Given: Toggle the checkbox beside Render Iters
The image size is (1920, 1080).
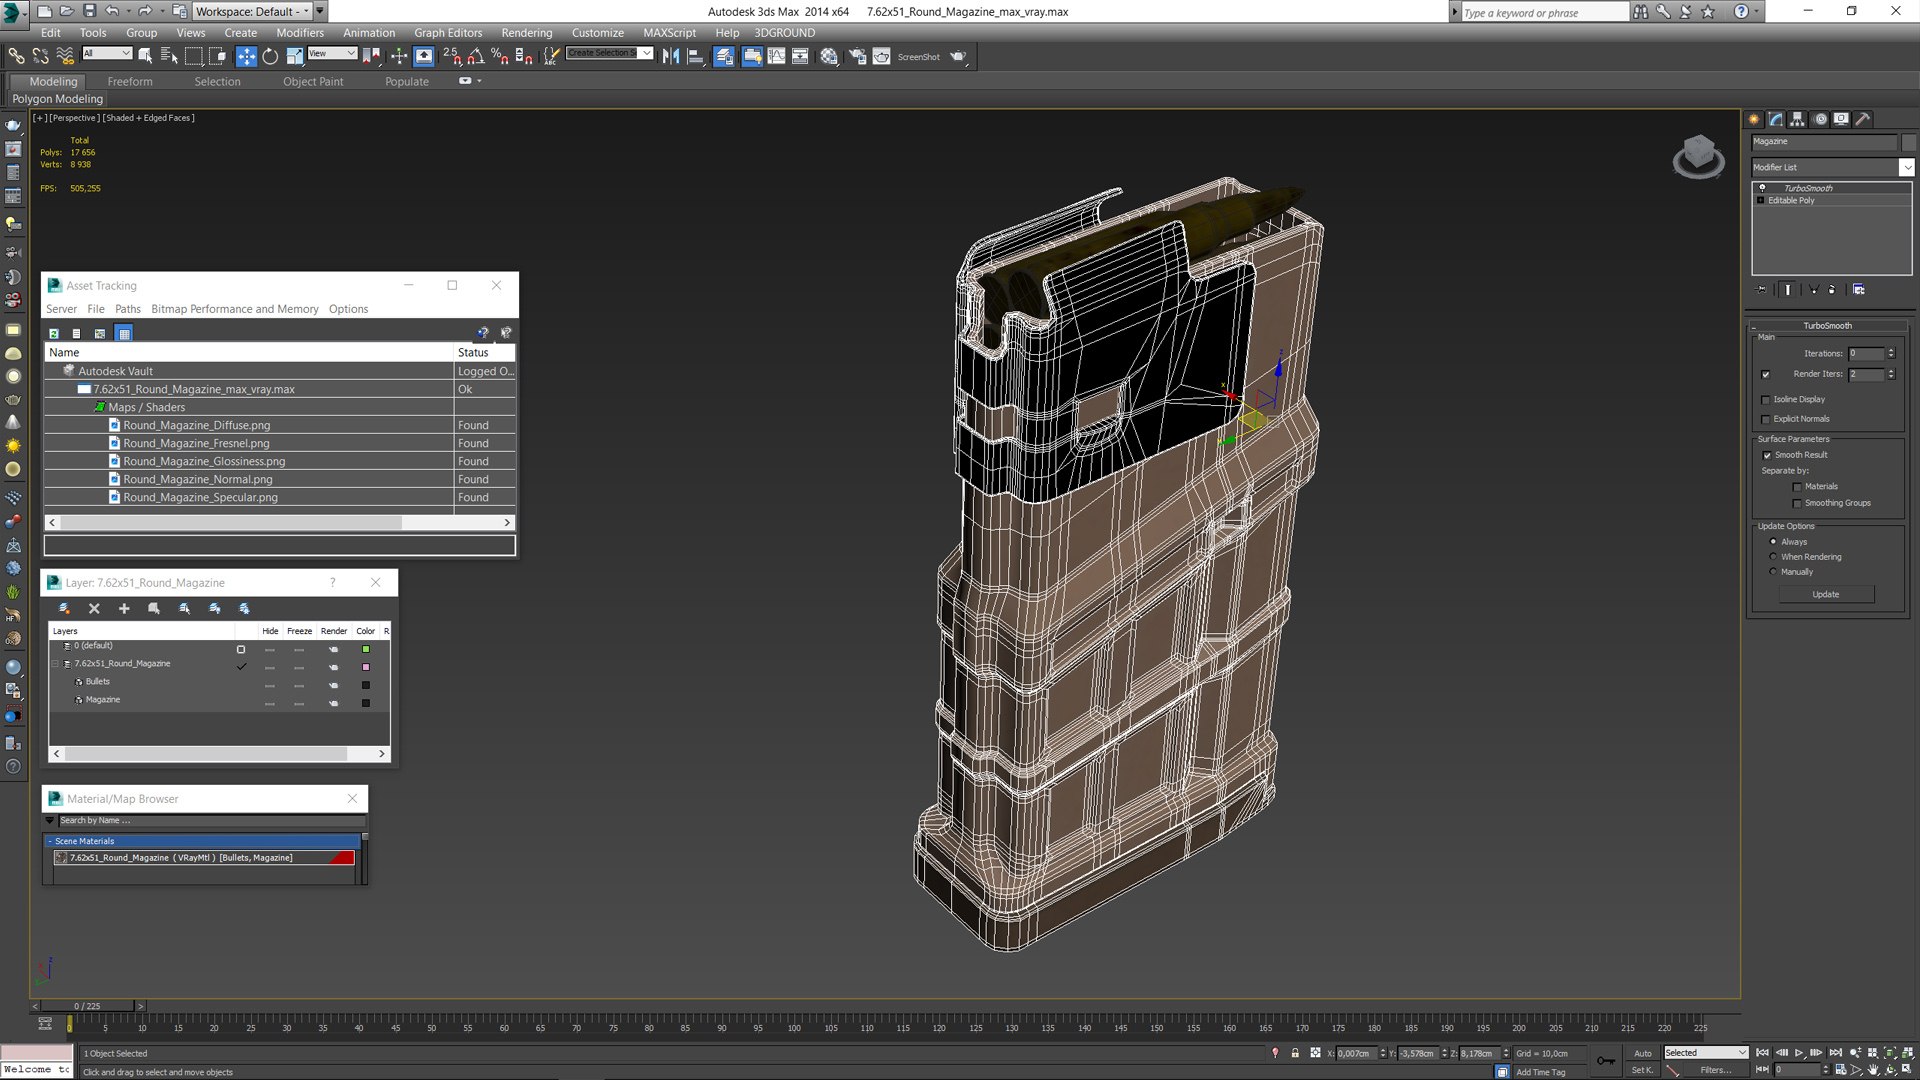Looking at the screenshot, I should point(1766,375).
